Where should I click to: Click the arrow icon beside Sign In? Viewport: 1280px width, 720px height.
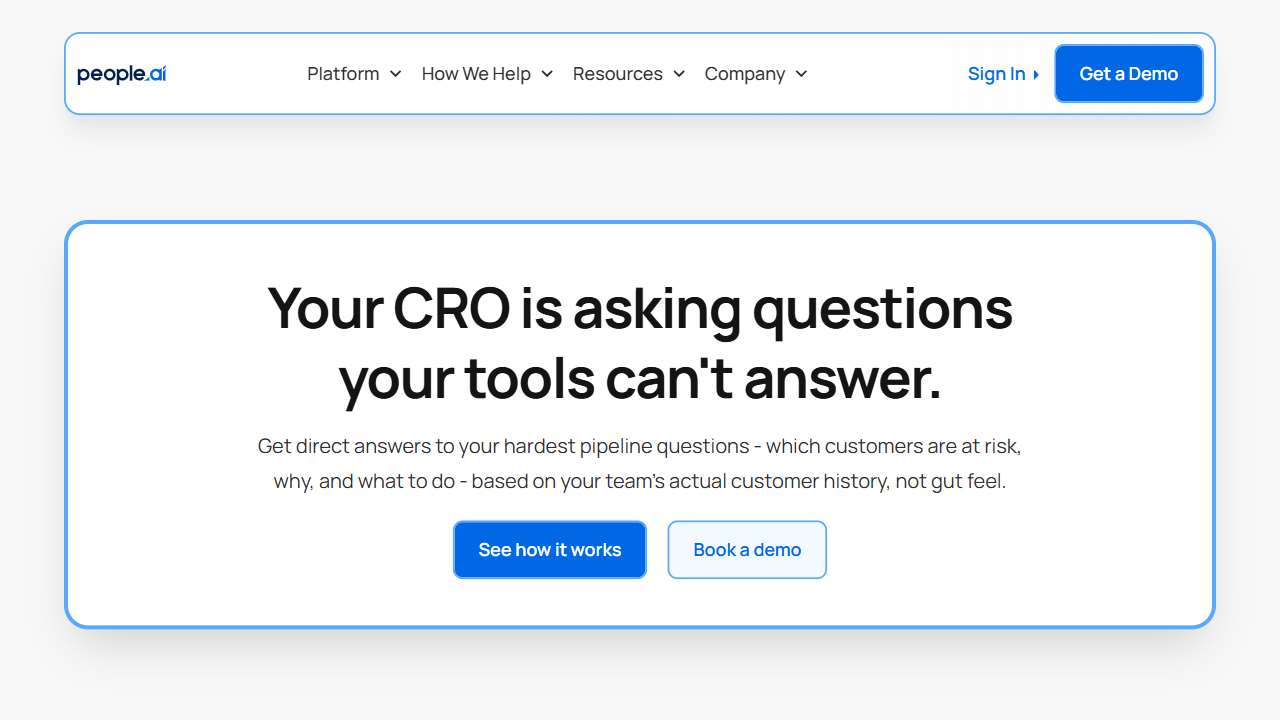pos(1036,75)
